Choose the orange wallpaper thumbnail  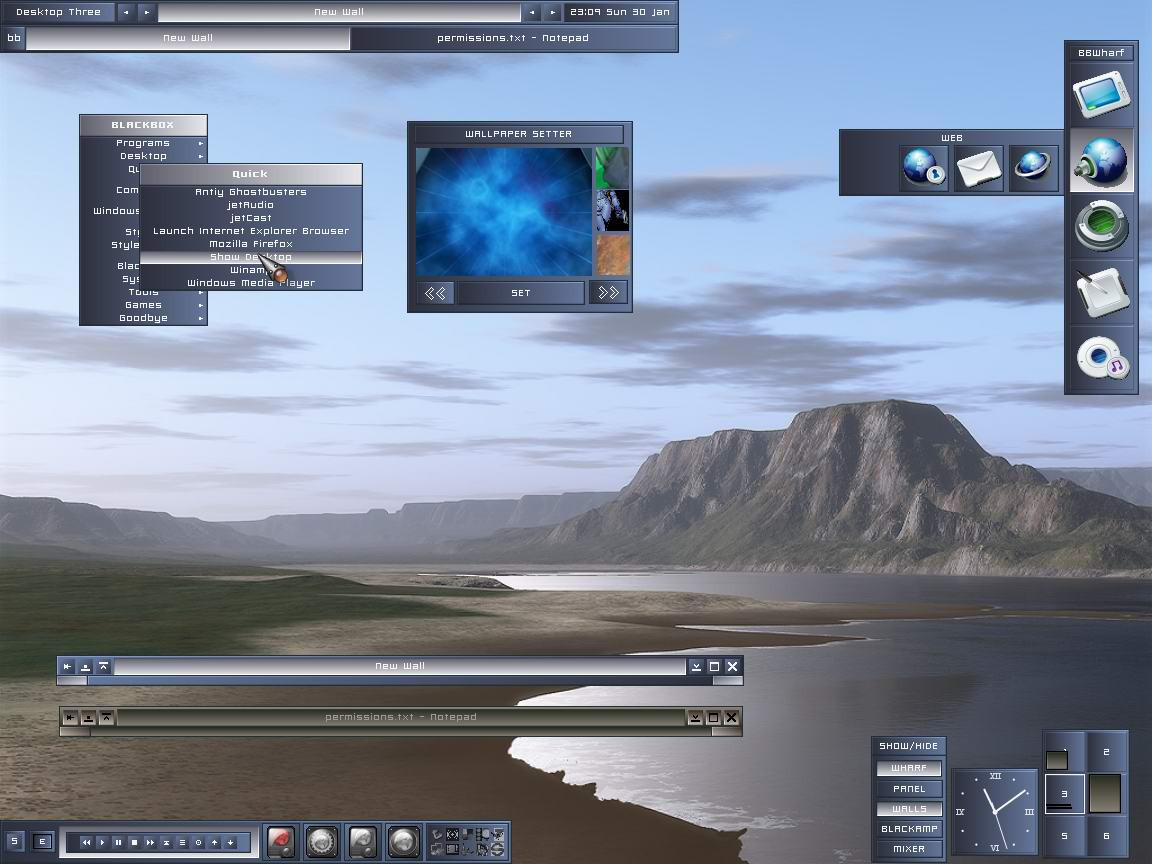[x=612, y=255]
